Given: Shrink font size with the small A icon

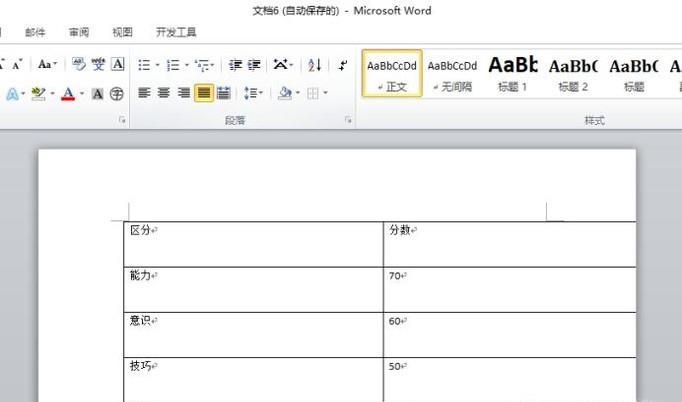Looking at the screenshot, I should coord(17,65).
